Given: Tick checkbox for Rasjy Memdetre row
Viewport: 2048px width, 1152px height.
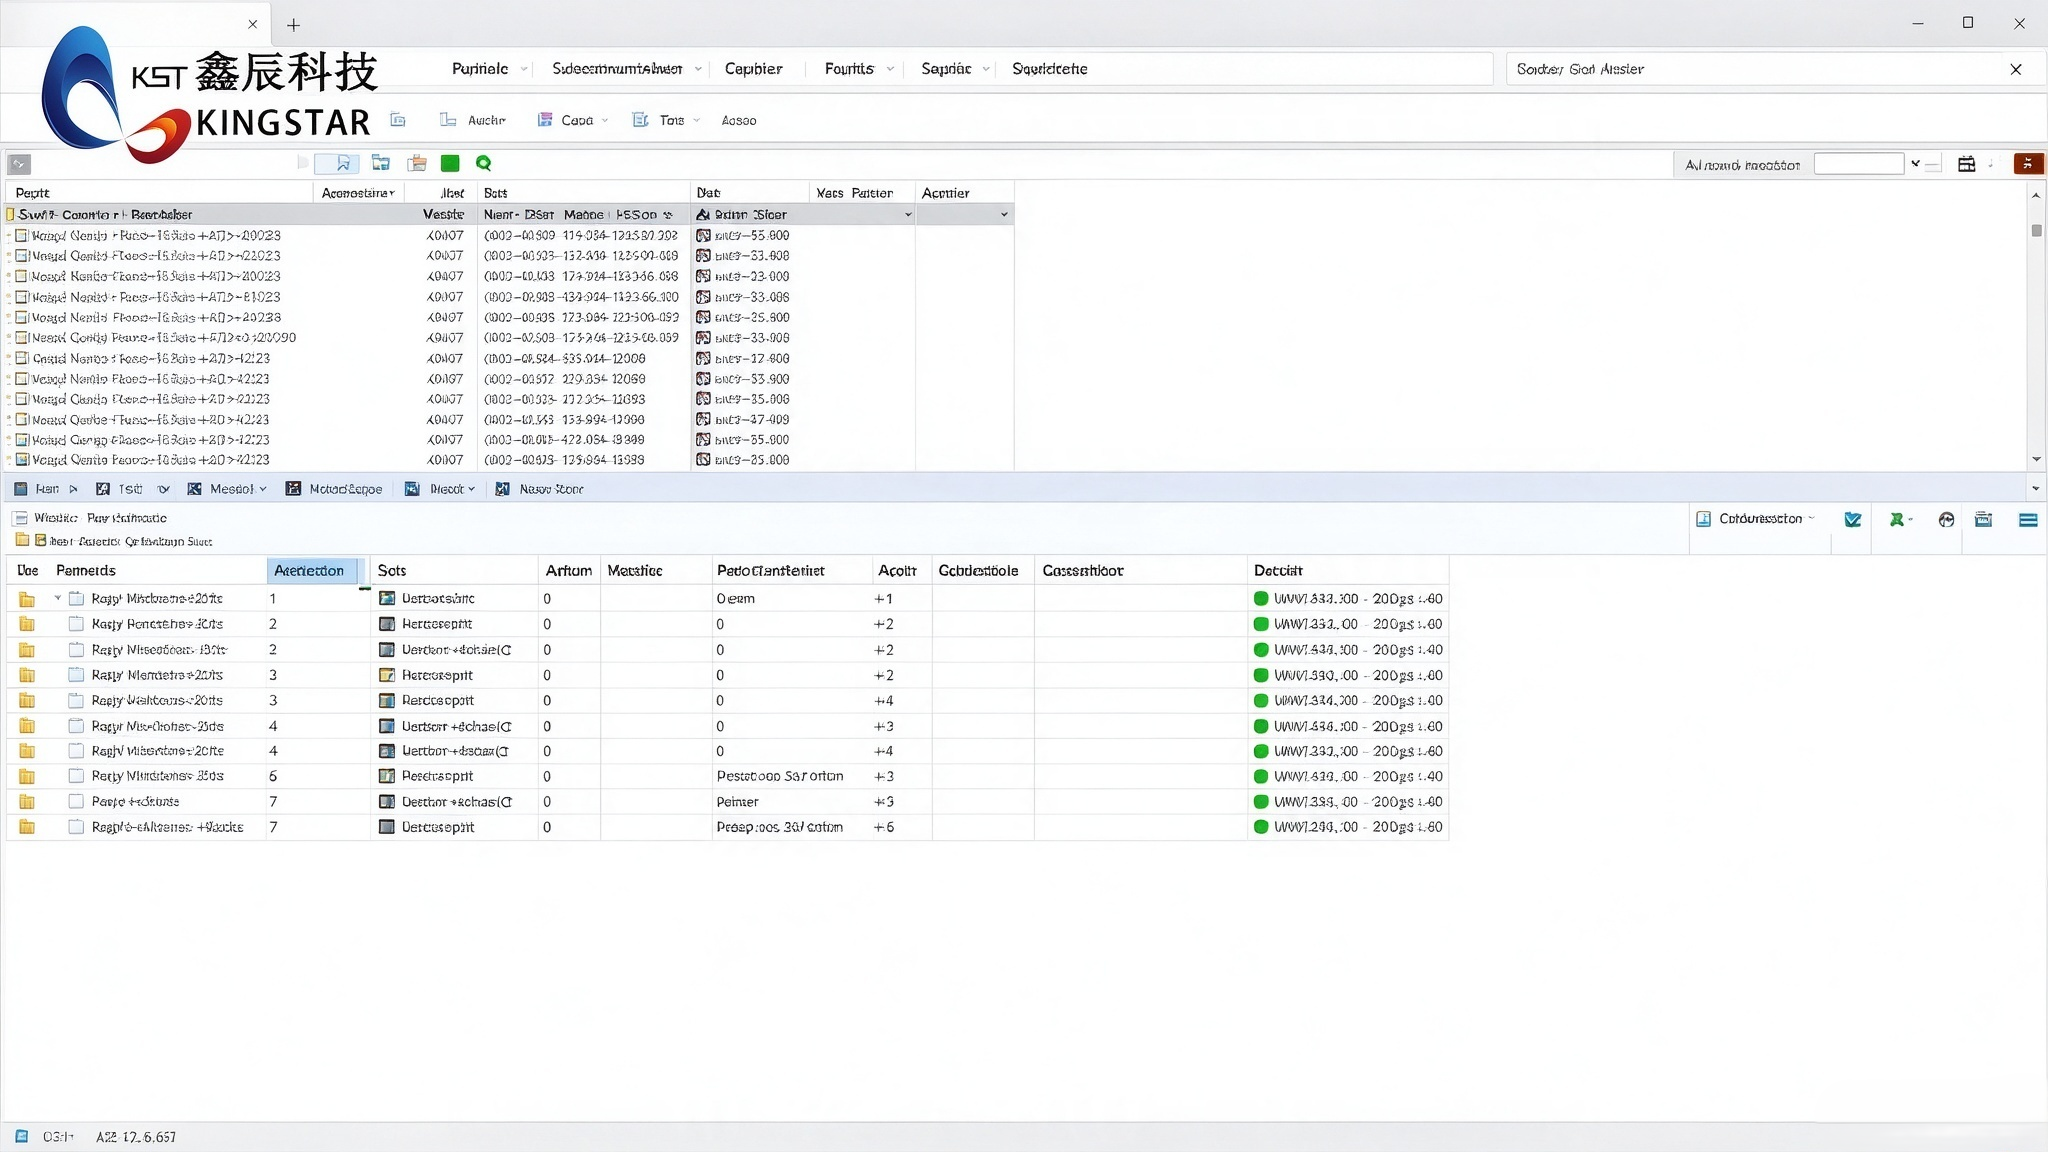Looking at the screenshot, I should (76, 675).
